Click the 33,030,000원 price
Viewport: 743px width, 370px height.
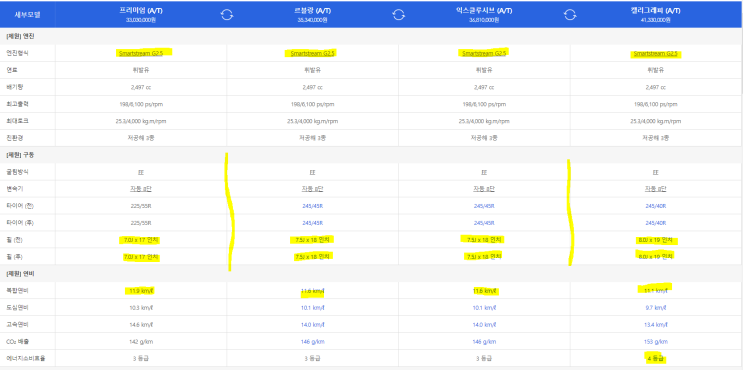[x=141, y=20]
